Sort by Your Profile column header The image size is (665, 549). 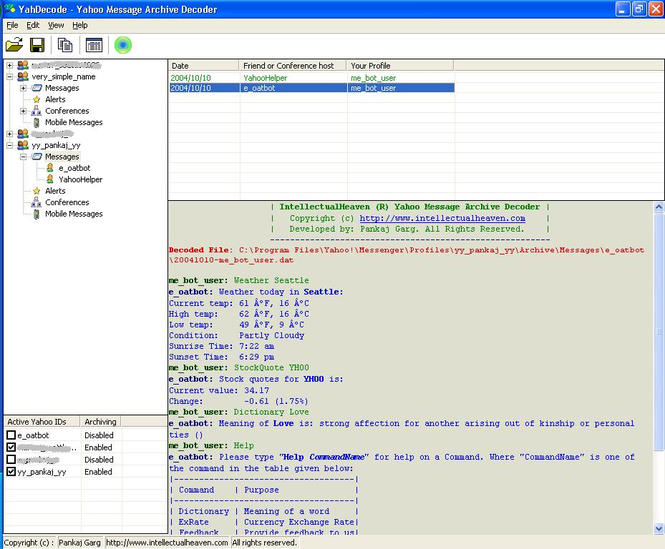click(400, 66)
